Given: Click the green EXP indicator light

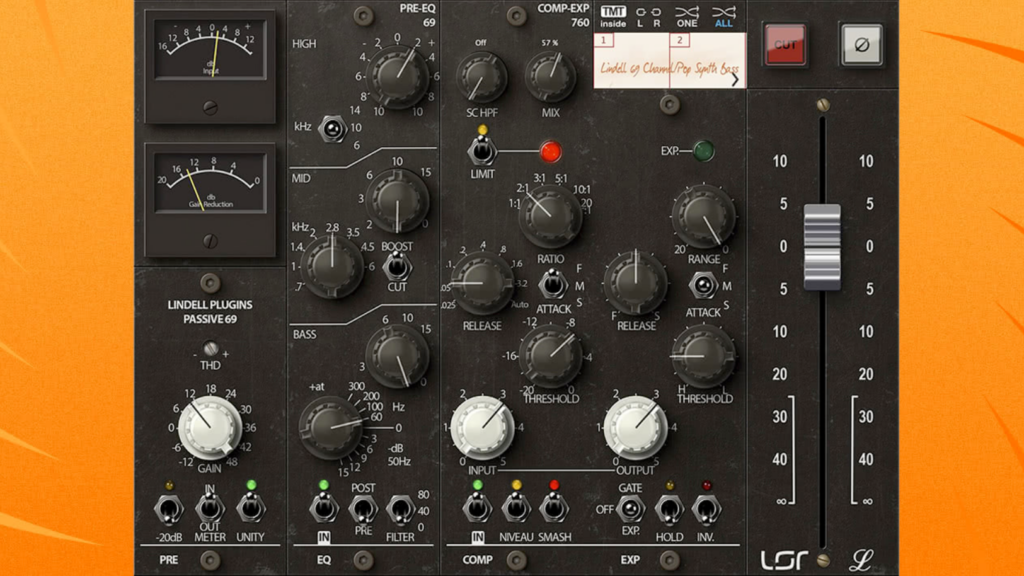Looking at the screenshot, I should pos(703,152).
